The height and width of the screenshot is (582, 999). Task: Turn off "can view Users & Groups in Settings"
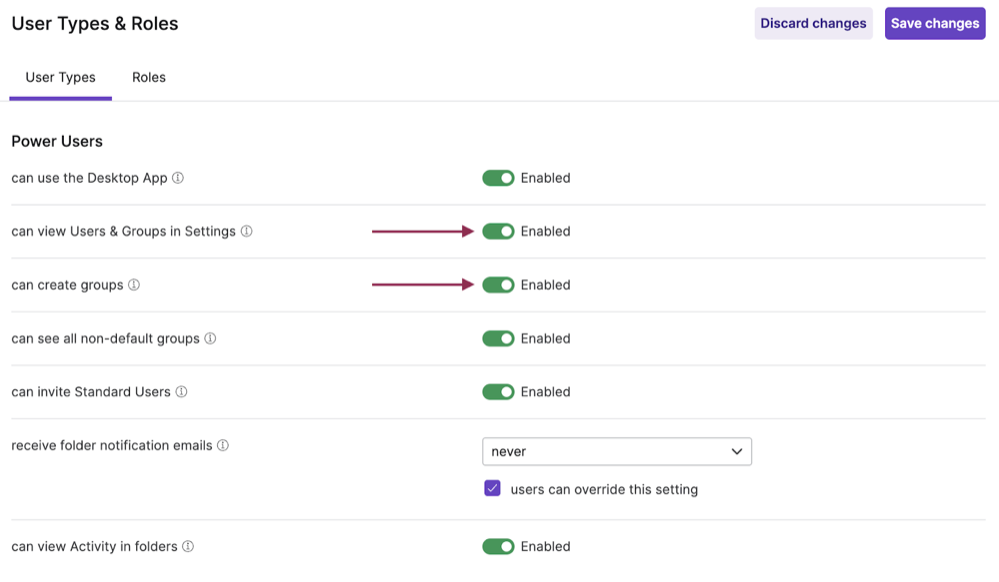coord(498,231)
